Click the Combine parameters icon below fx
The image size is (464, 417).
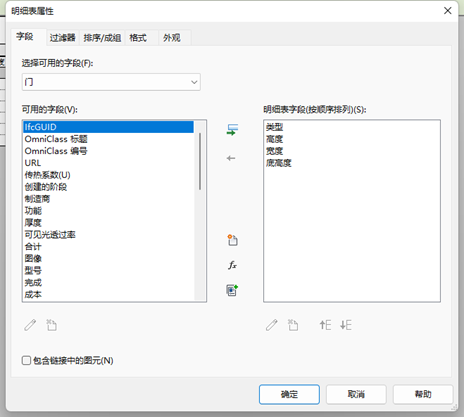(232, 290)
